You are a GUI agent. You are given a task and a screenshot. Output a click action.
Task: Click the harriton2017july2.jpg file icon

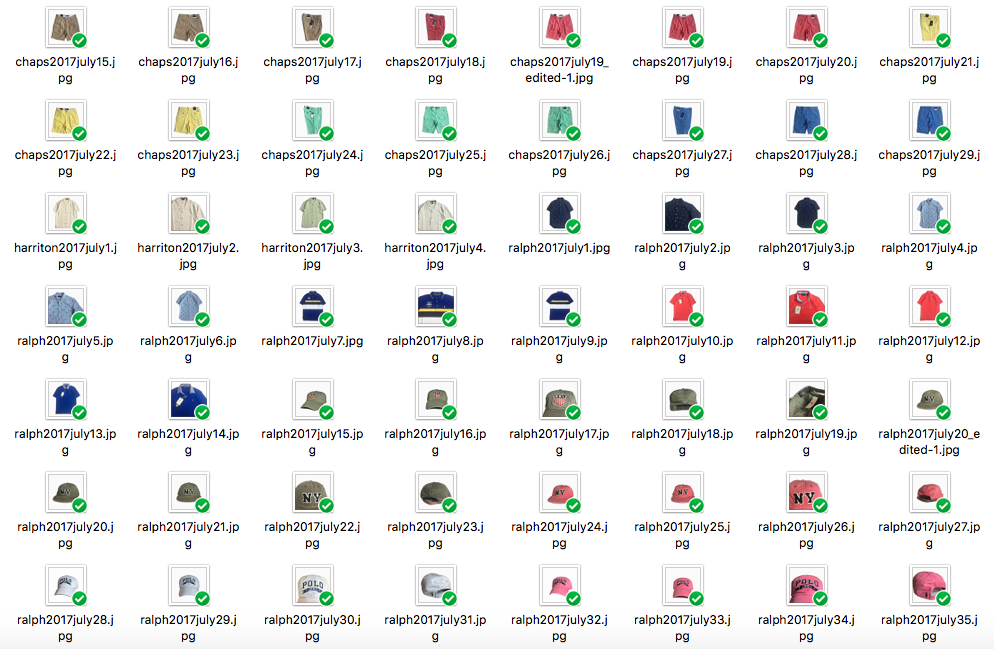click(188, 214)
